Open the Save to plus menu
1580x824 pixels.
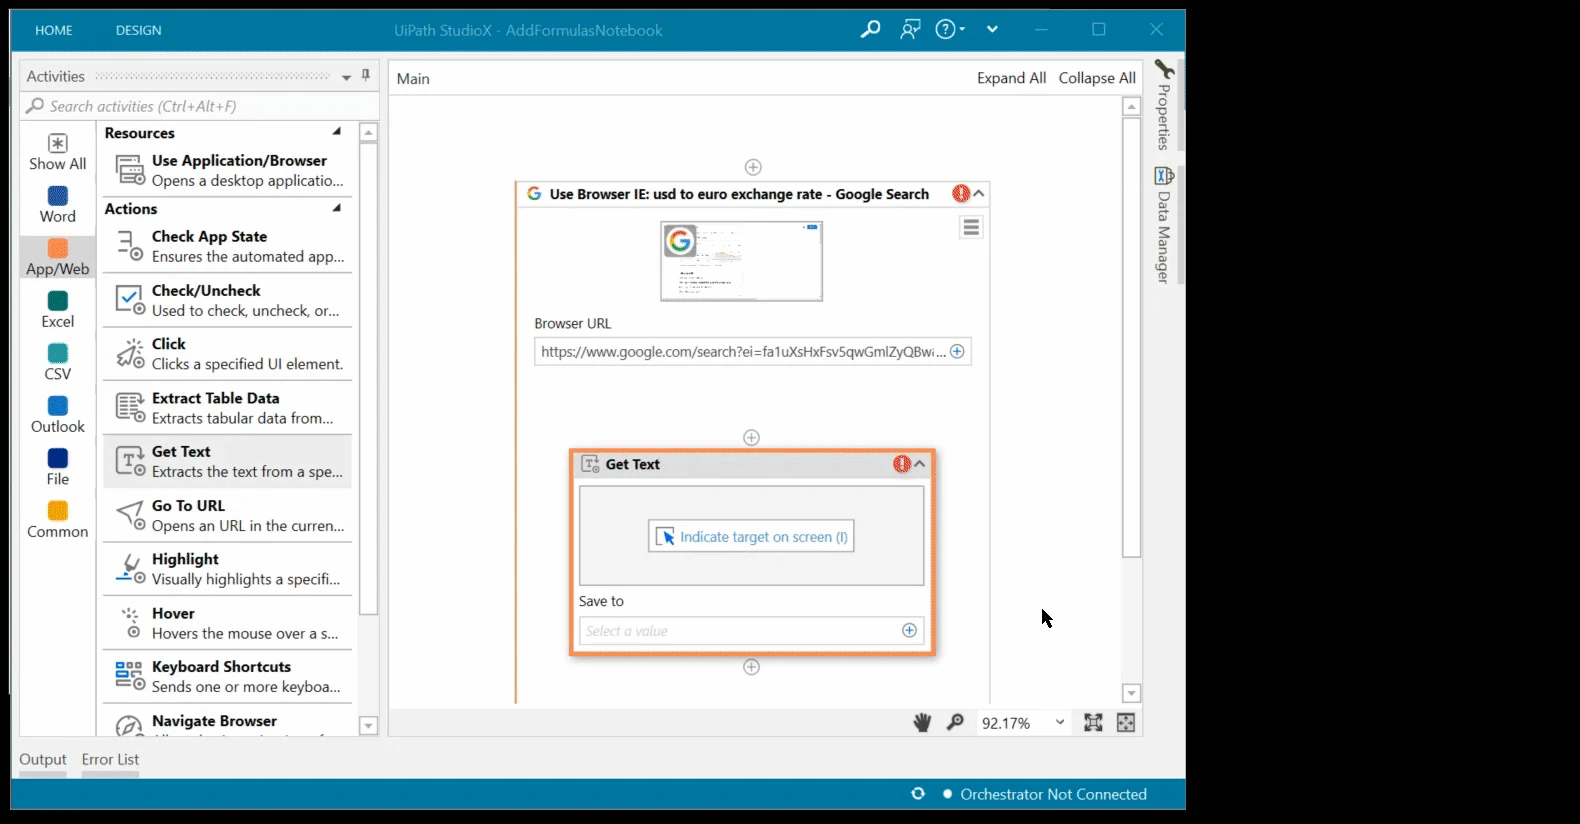[x=909, y=630]
